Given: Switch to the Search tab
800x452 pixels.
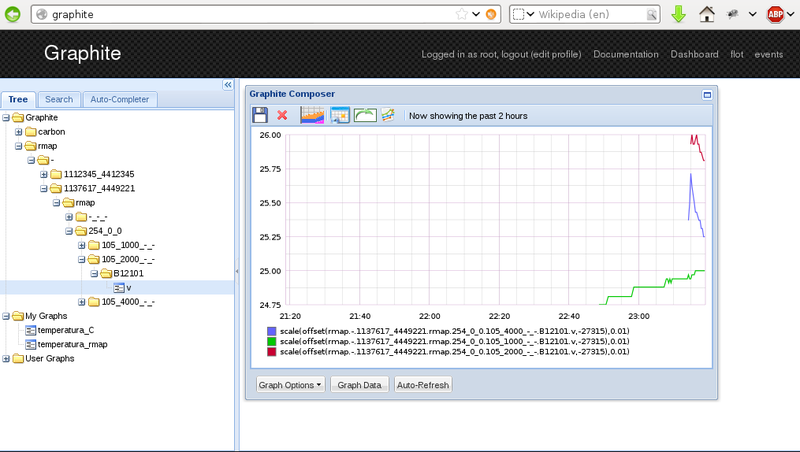Looking at the screenshot, I should 59,99.
